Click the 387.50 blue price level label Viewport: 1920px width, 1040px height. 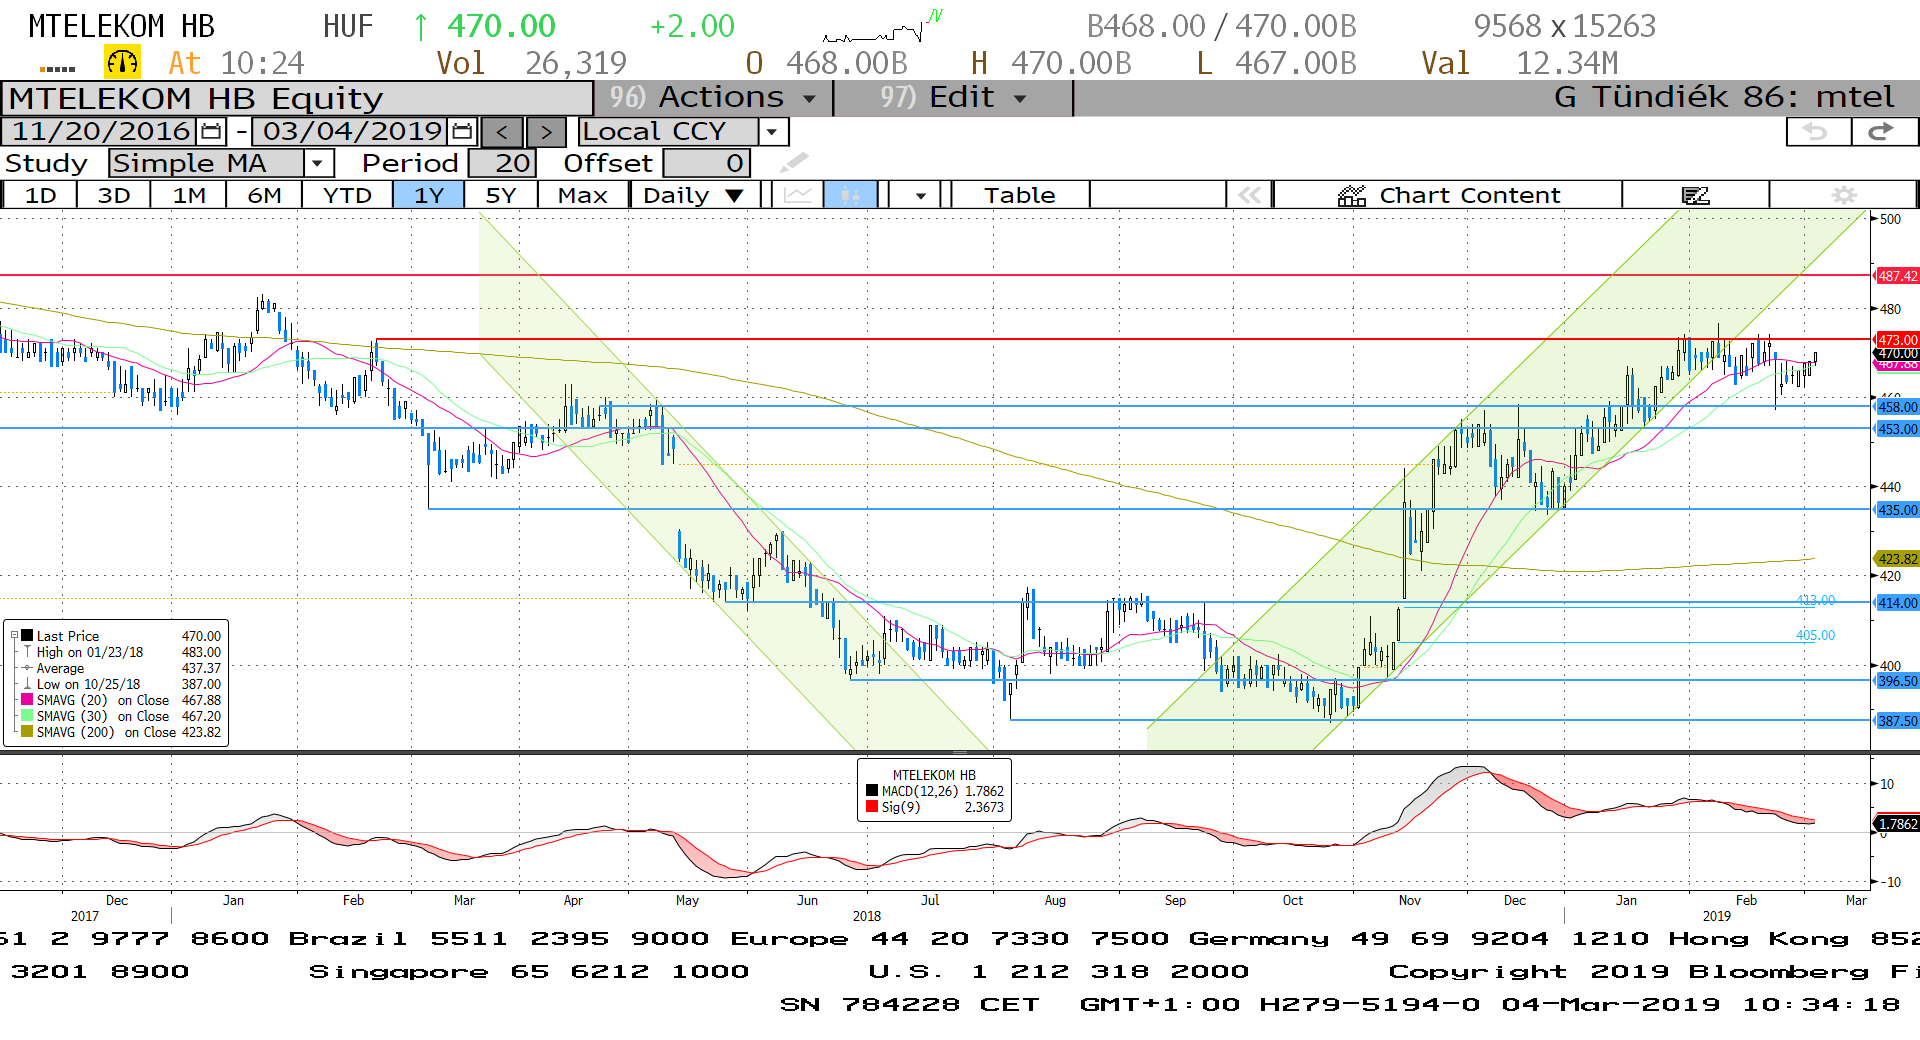pyautogui.click(x=1896, y=721)
